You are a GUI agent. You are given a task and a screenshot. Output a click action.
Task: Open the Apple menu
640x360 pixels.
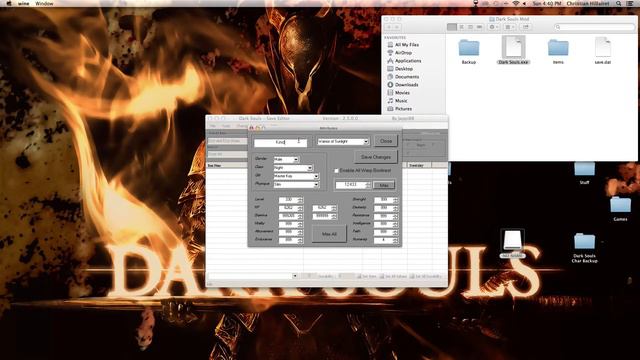(8, 3)
